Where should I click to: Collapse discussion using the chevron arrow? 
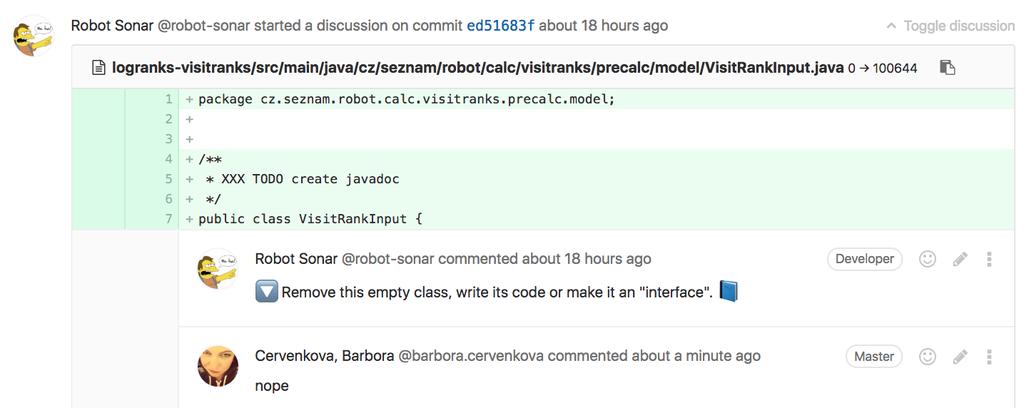pos(891,26)
